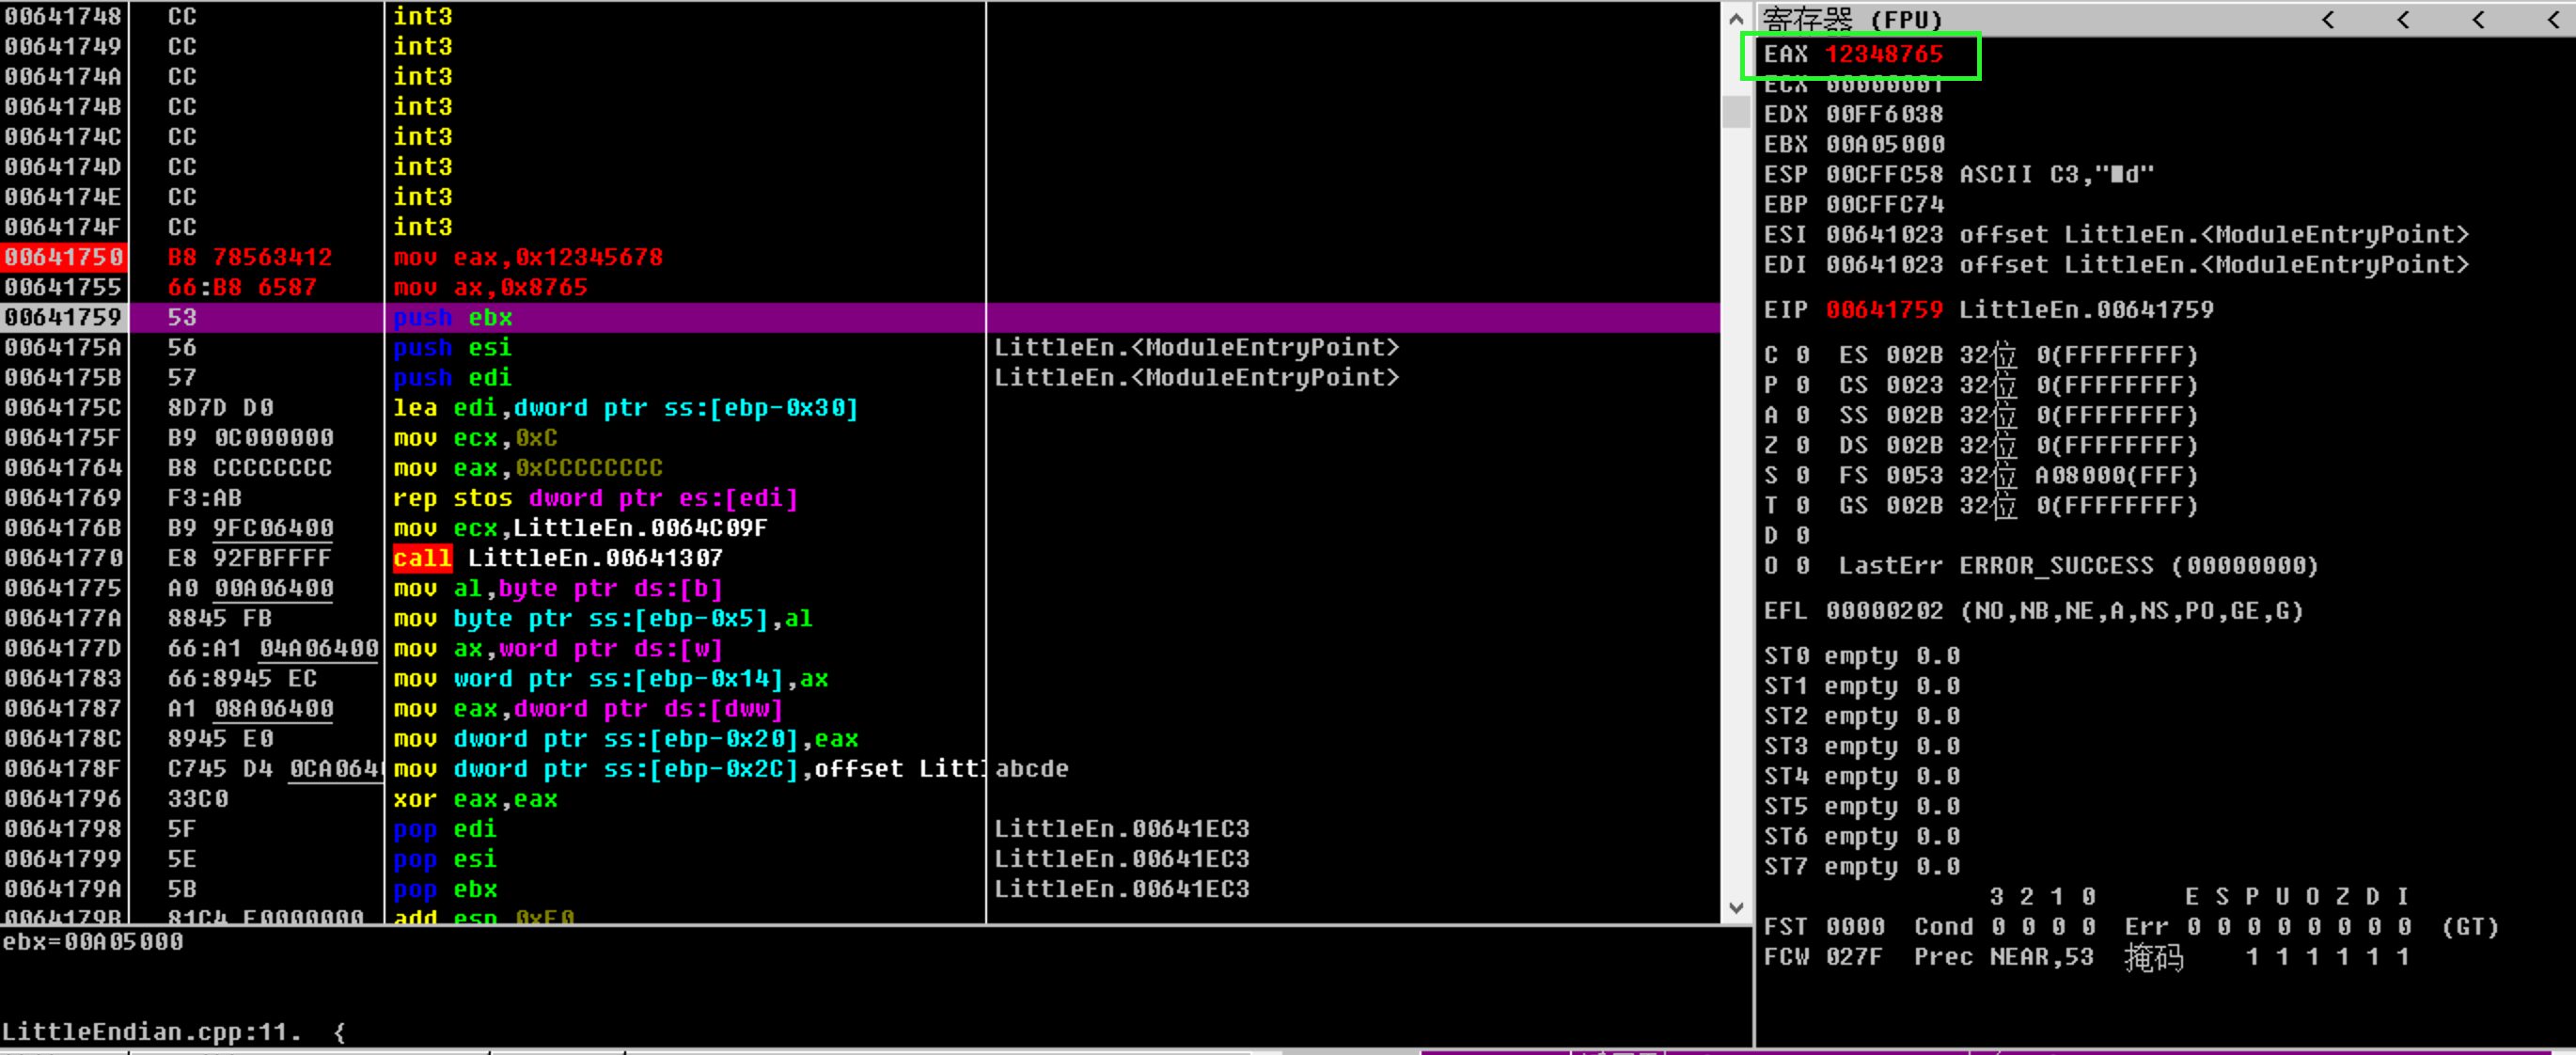
Task: Select ESI register value 00641023
Action: (x=1884, y=234)
